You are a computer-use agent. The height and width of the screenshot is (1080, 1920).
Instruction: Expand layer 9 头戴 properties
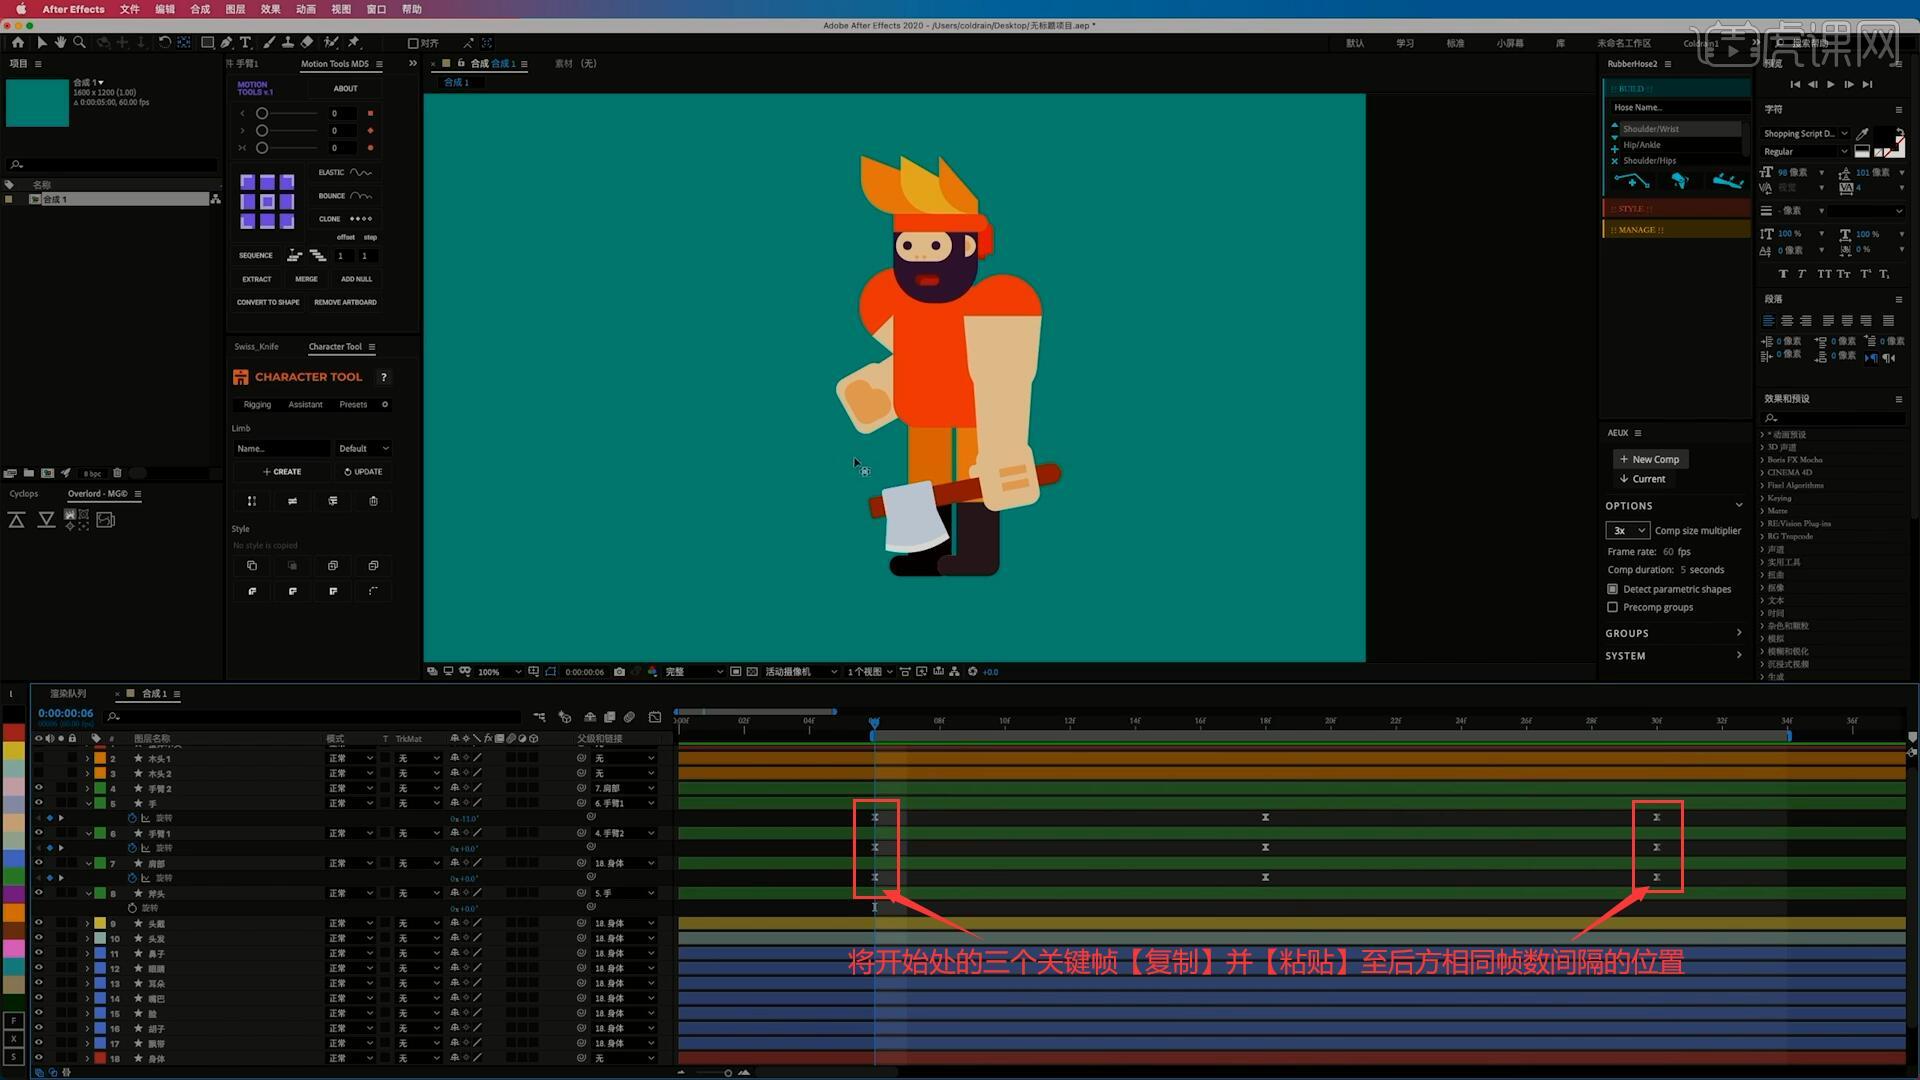[87, 923]
